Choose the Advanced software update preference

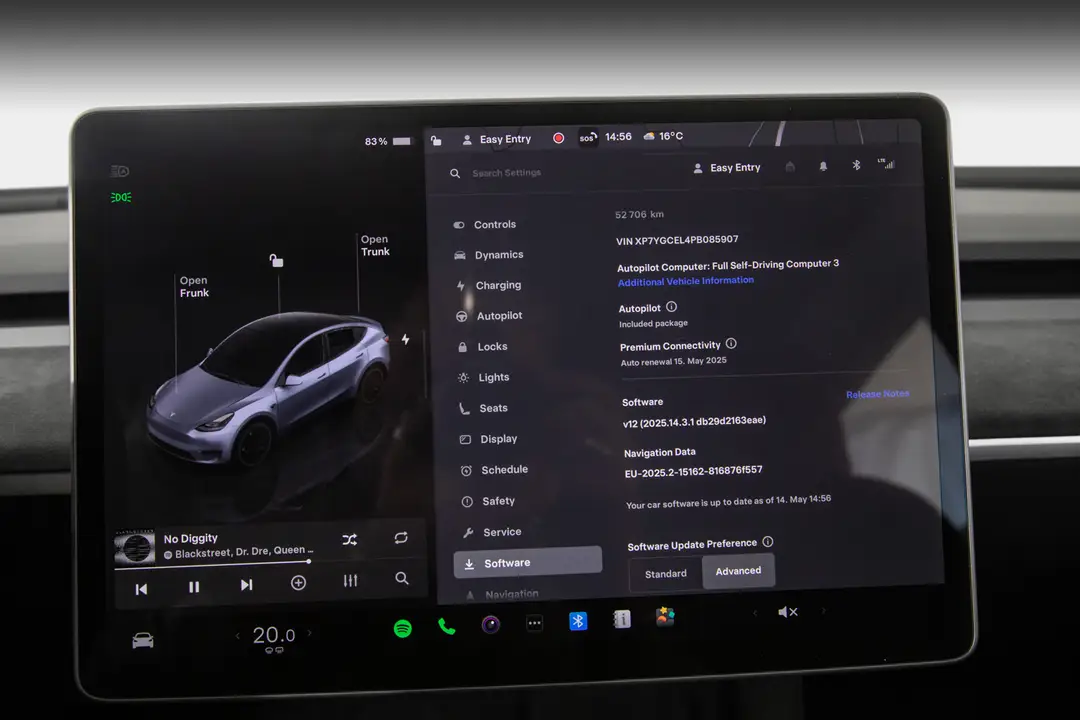pyautogui.click(x=738, y=571)
